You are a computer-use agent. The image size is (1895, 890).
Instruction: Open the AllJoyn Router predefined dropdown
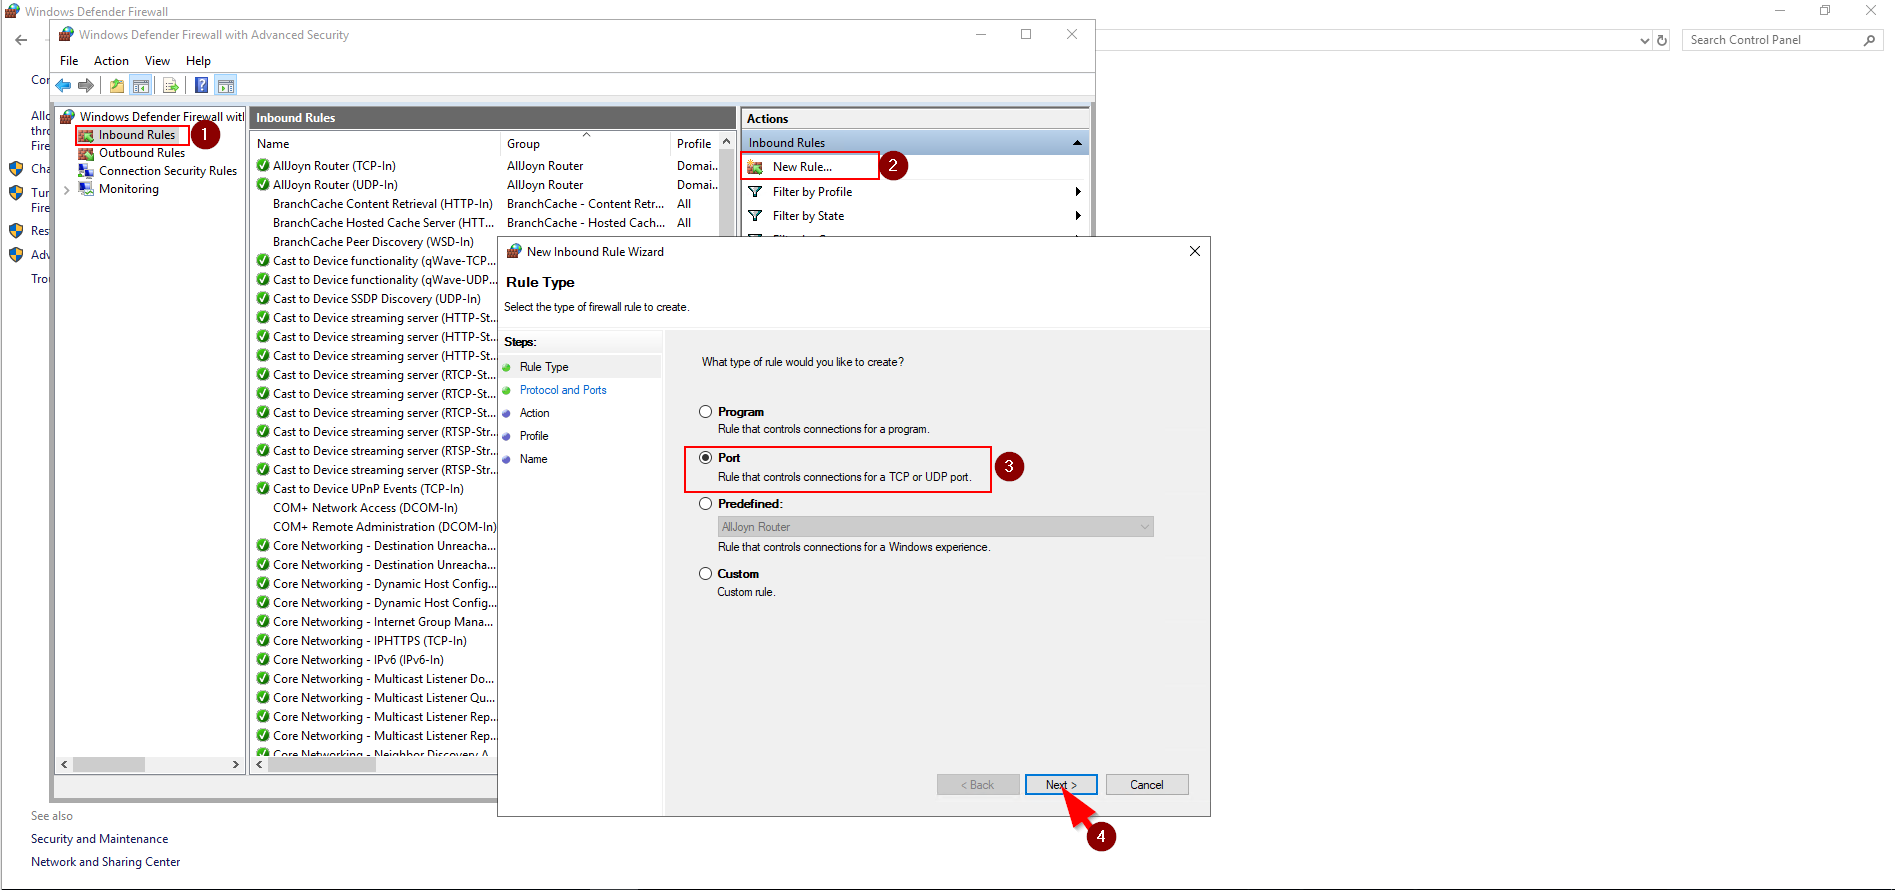click(935, 527)
